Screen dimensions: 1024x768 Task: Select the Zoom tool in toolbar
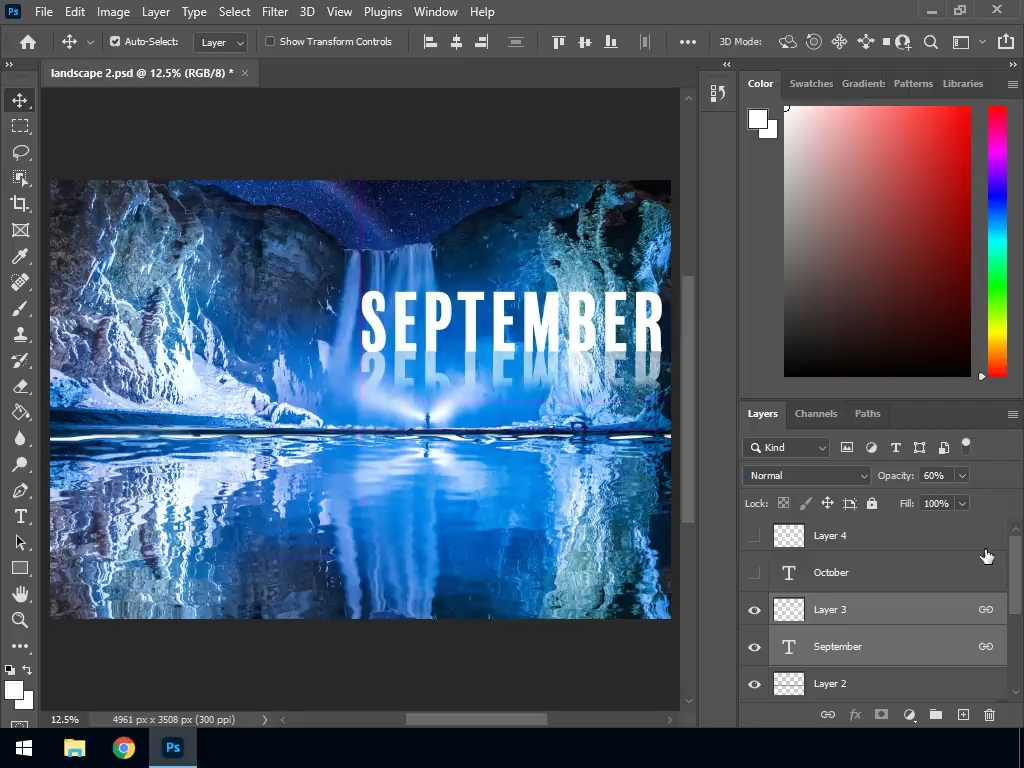[x=20, y=620]
